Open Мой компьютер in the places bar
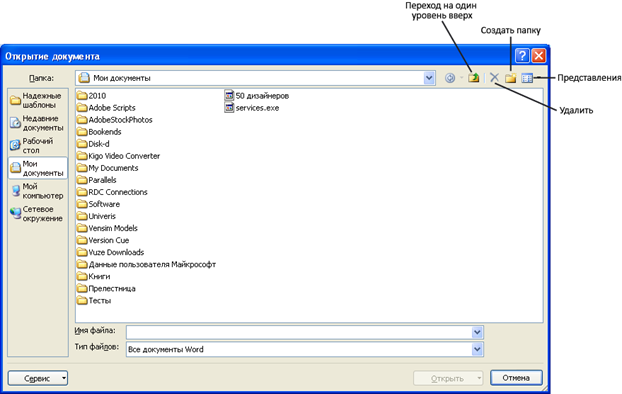 (37, 191)
